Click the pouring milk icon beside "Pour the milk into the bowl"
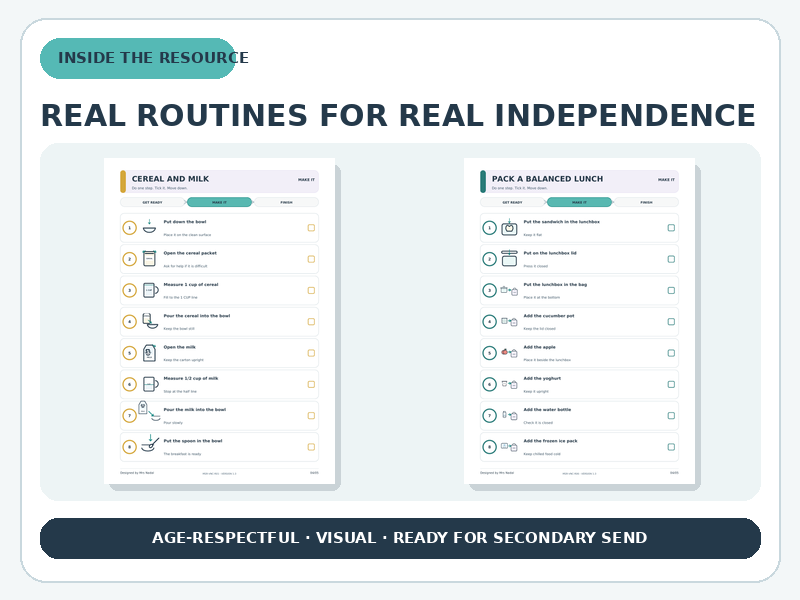Image resolution: width=800 pixels, height=600 pixels. (149, 411)
